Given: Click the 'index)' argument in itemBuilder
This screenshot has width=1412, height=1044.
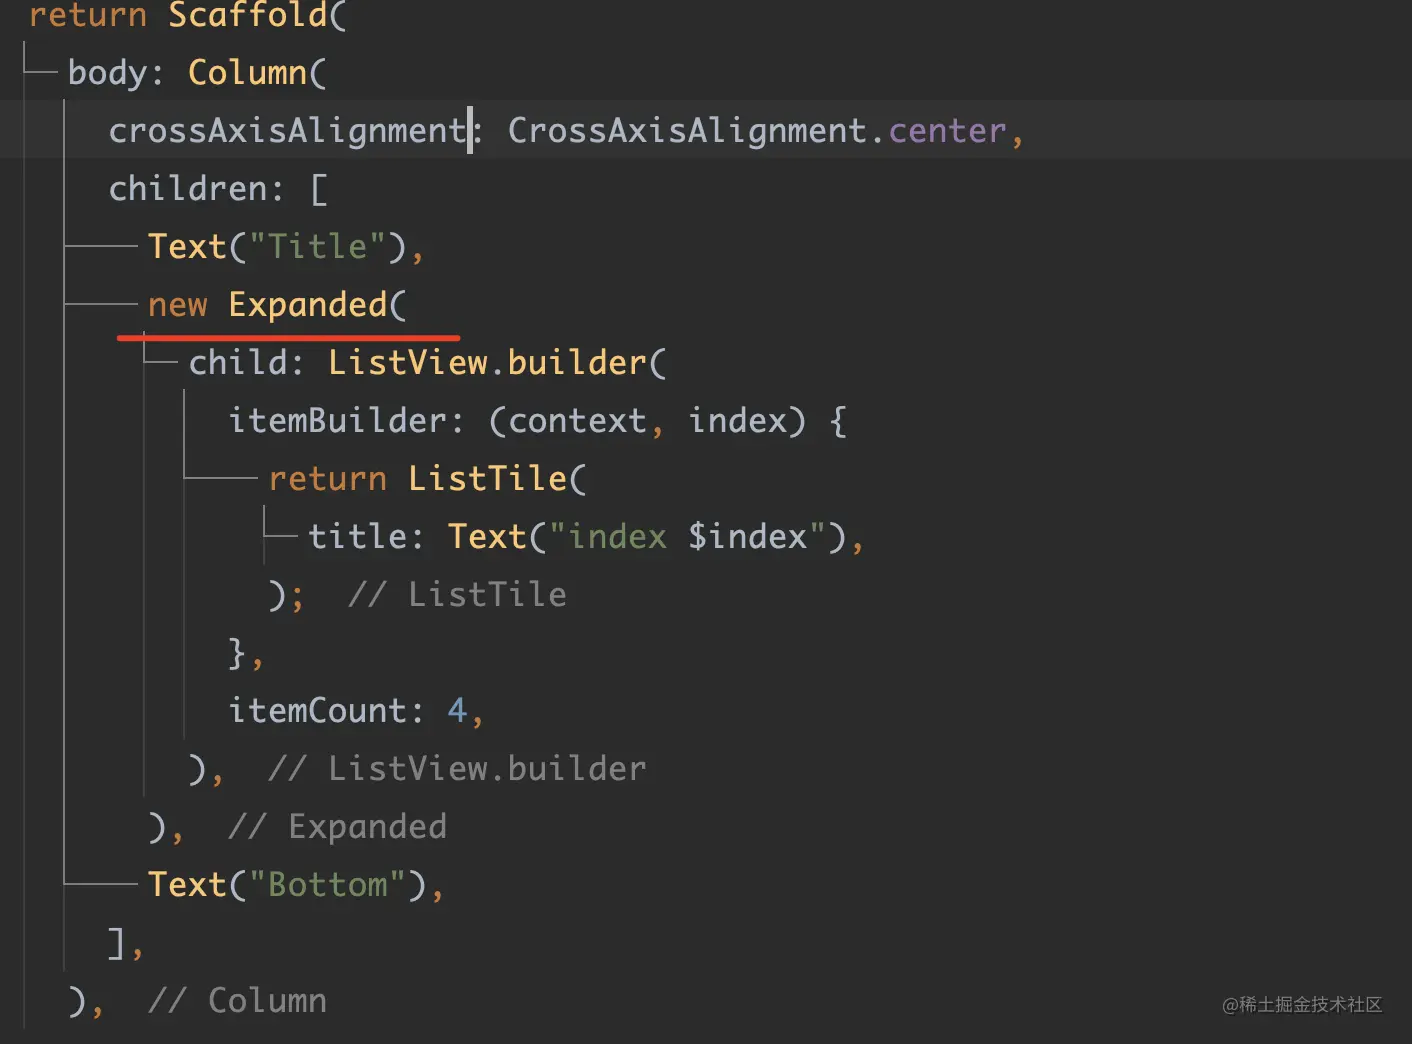Looking at the screenshot, I should coord(747,421).
